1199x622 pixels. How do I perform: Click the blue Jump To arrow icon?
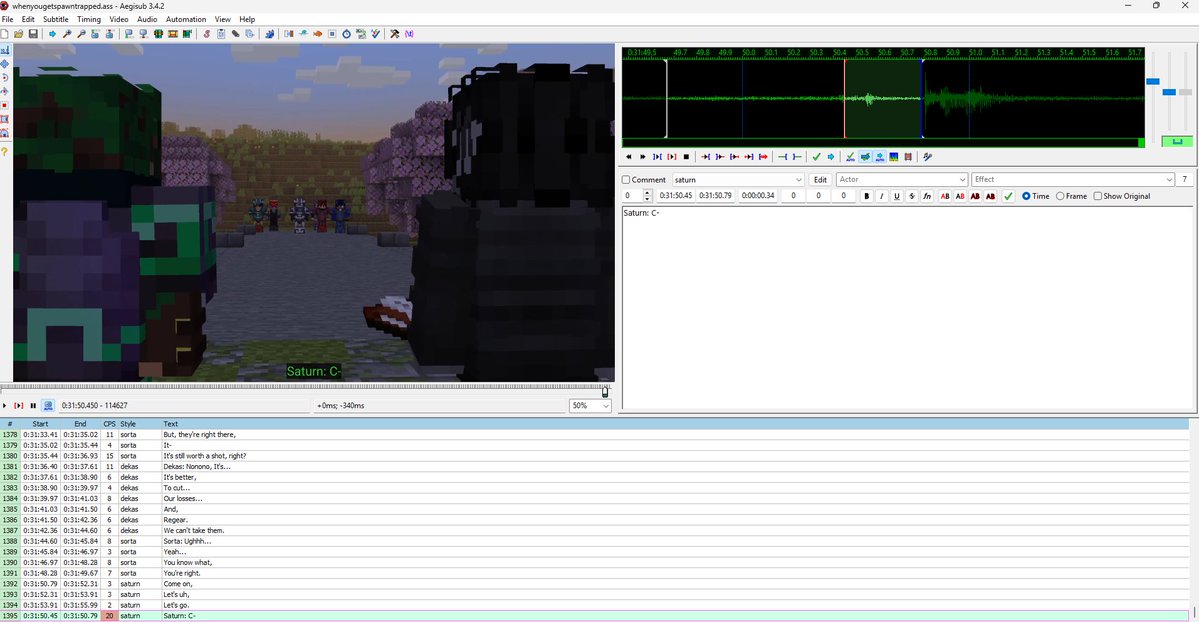[52, 34]
